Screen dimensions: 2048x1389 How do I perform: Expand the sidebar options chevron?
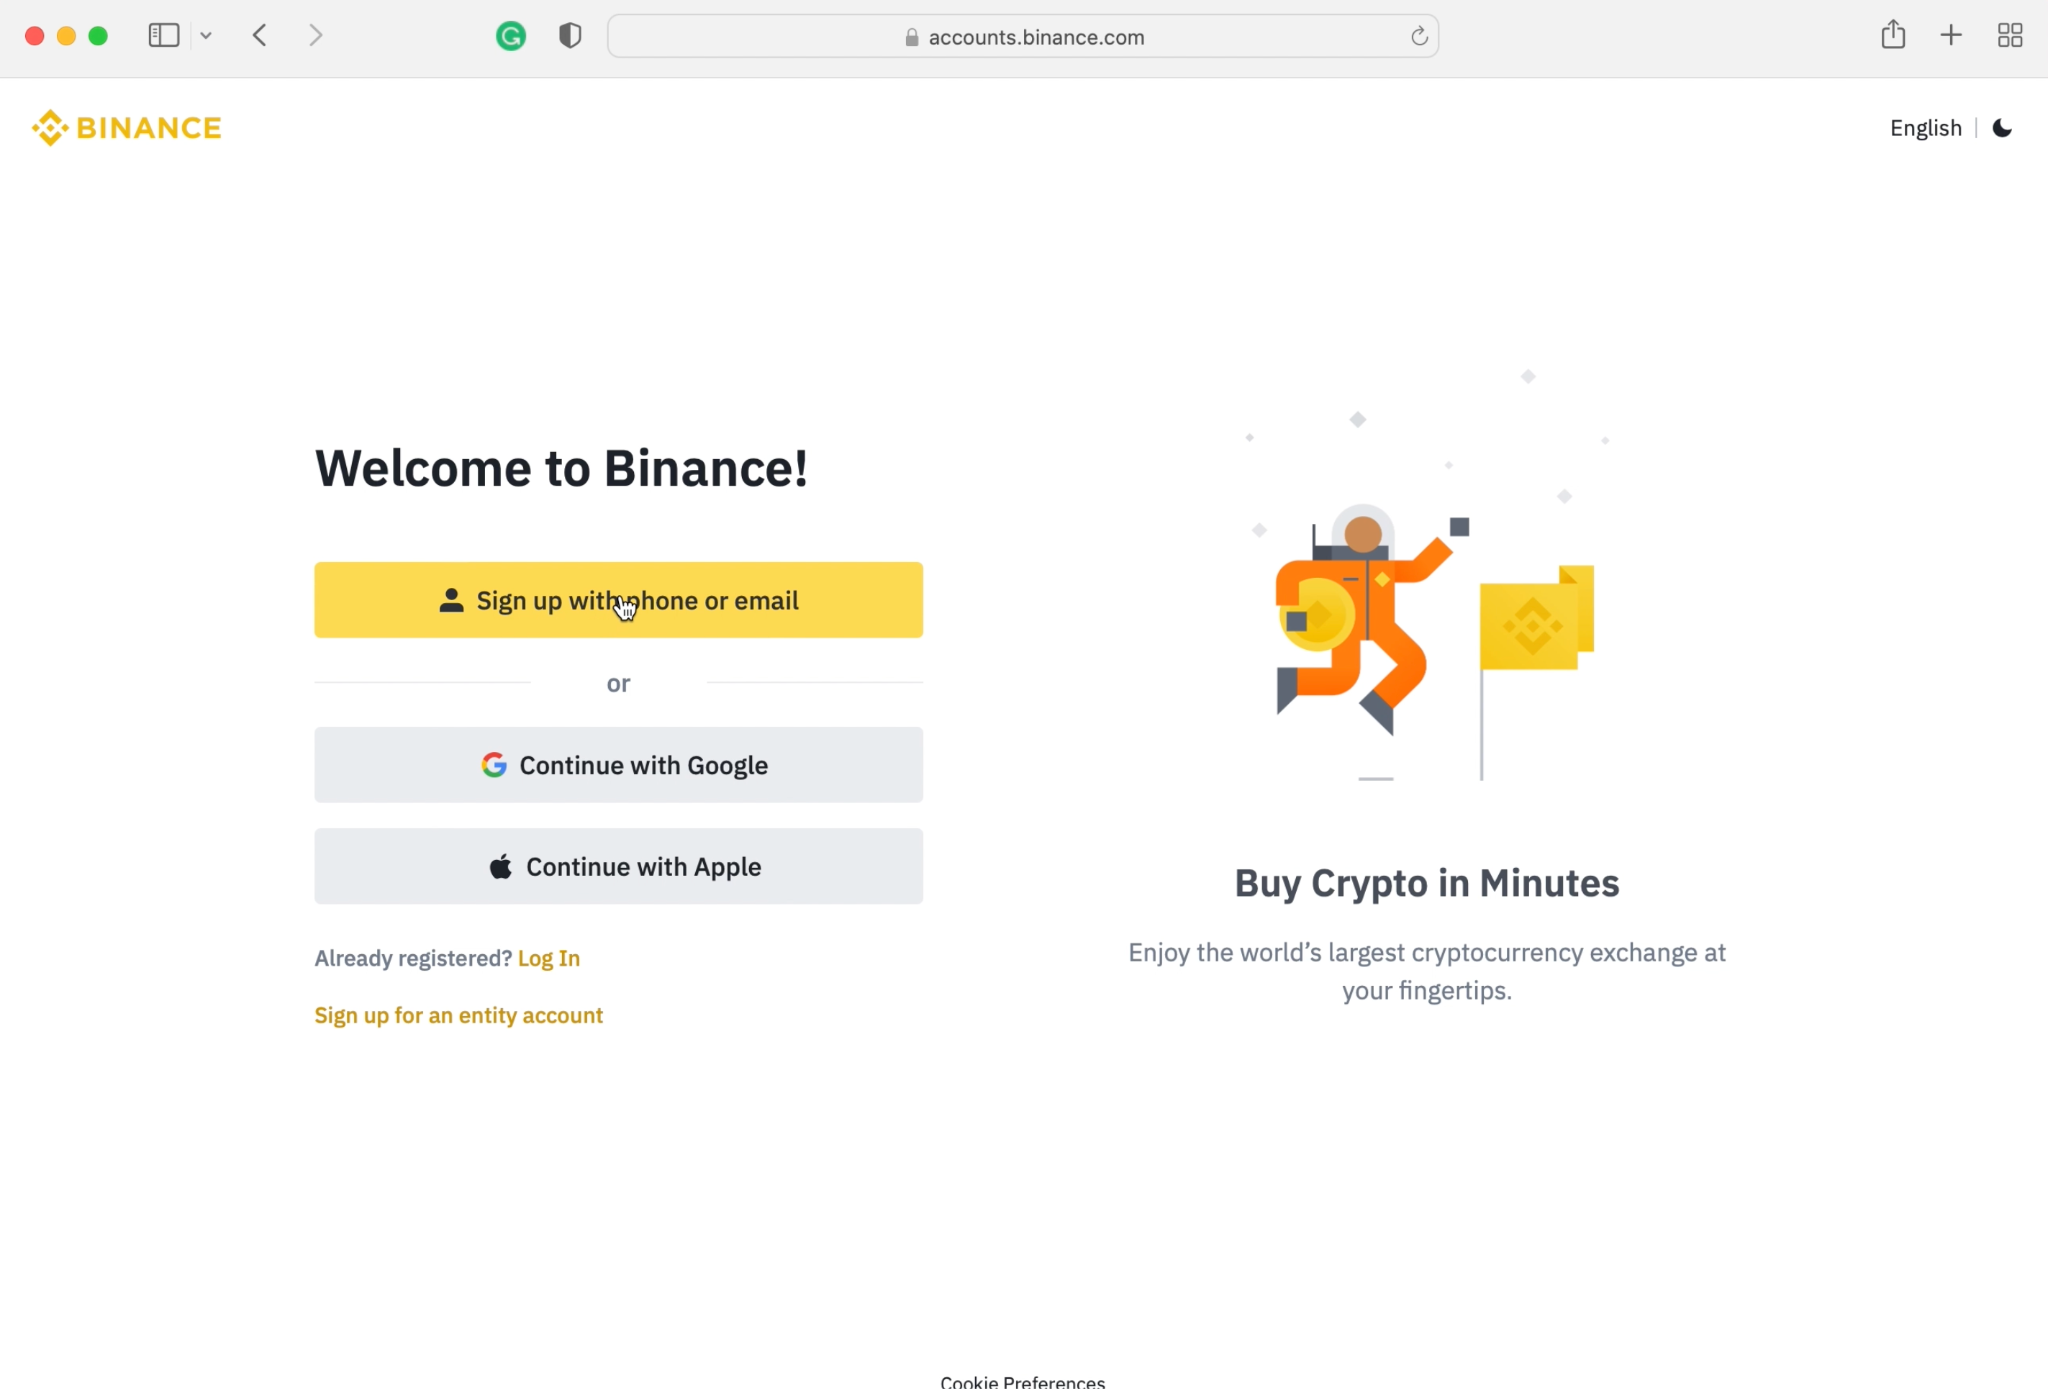(x=206, y=36)
